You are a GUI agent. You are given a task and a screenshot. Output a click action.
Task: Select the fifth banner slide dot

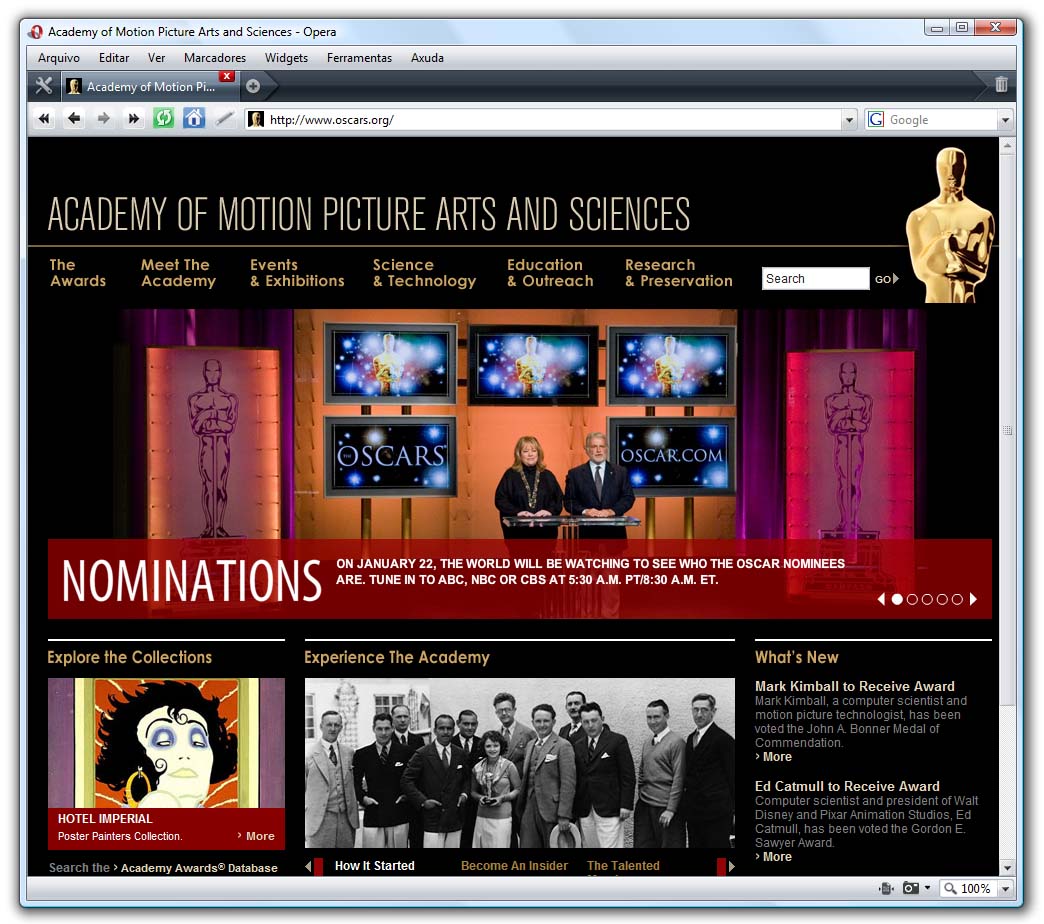point(957,599)
